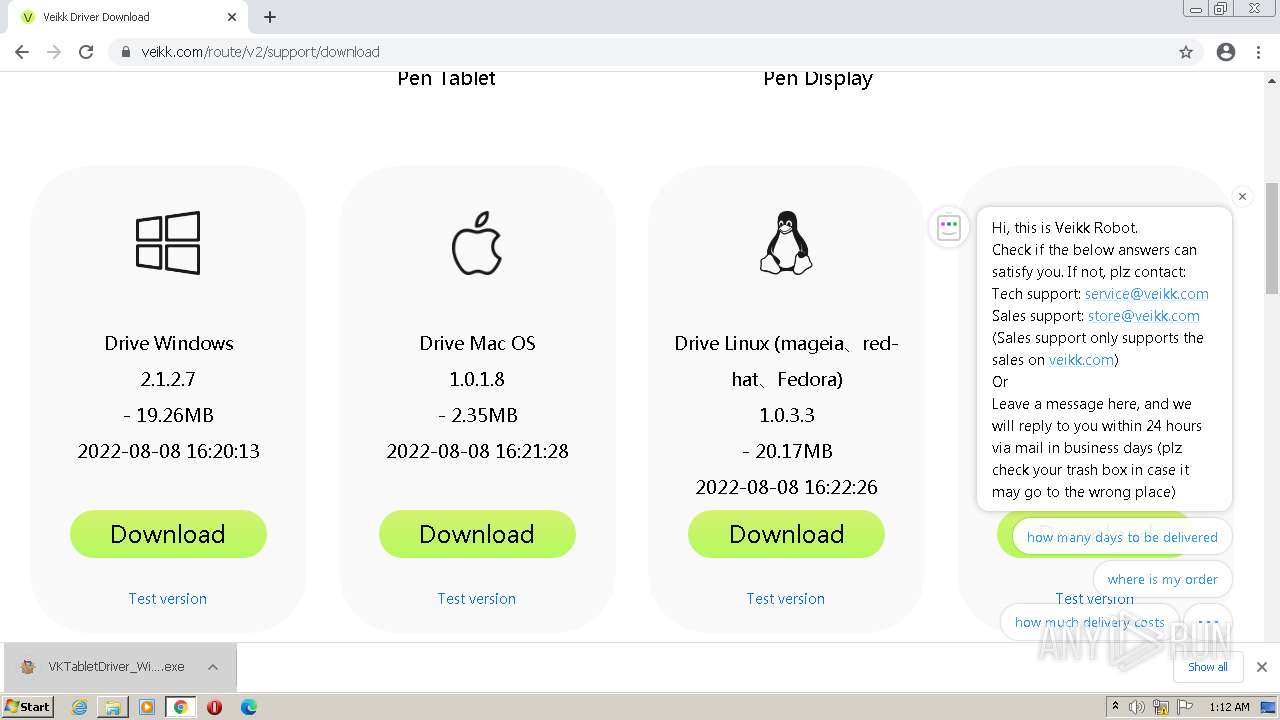Image resolution: width=1280 pixels, height=720 pixels.
Task: Click the download file icon in downloads bar
Action: [x=28, y=667]
